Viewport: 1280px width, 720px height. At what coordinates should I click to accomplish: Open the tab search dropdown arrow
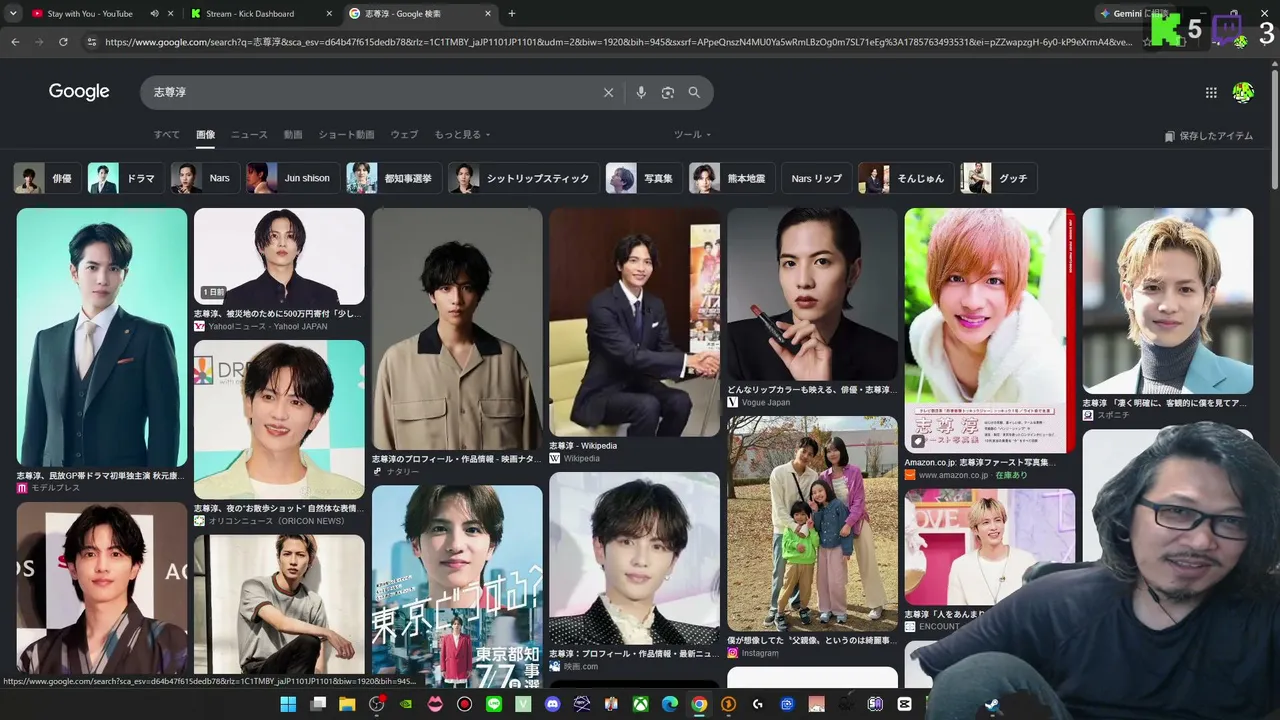[x=13, y=14]
